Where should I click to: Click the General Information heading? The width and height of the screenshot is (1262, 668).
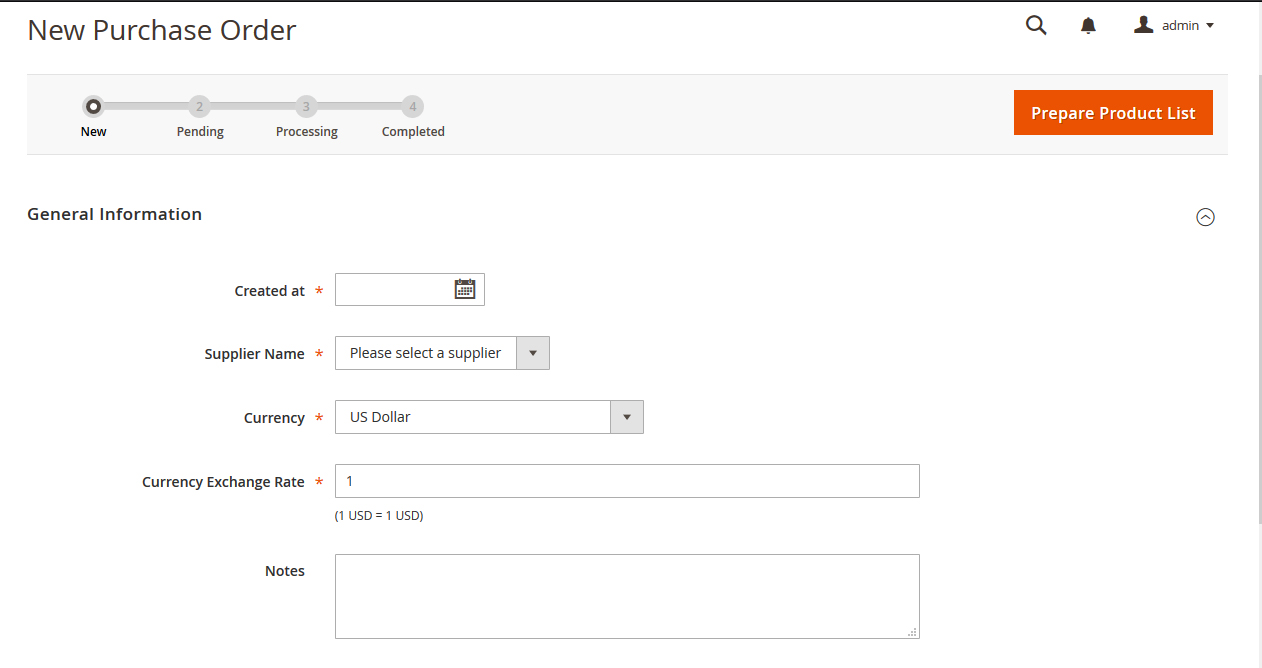[114, 214]
